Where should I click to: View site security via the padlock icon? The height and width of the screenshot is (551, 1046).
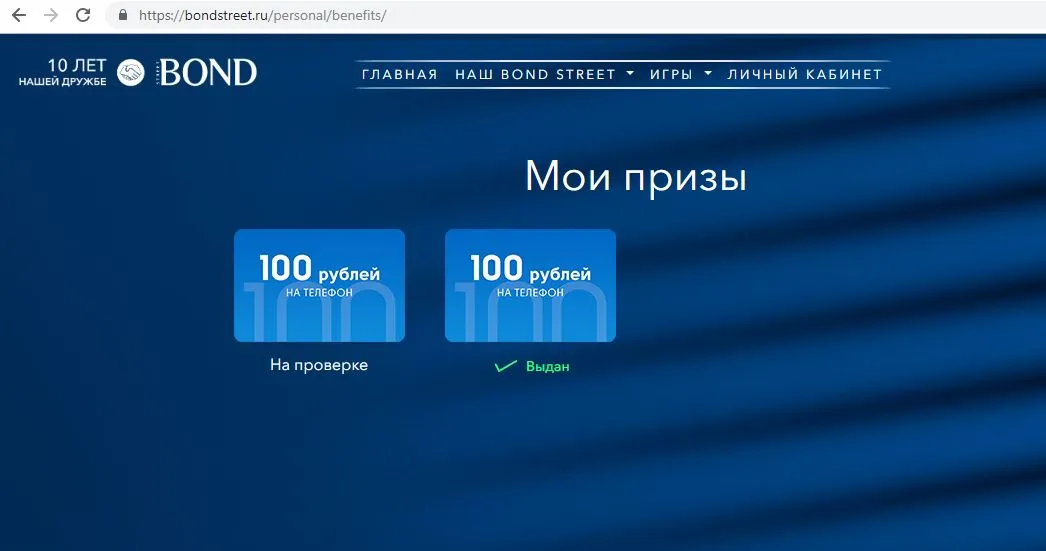tap(123, 15)
